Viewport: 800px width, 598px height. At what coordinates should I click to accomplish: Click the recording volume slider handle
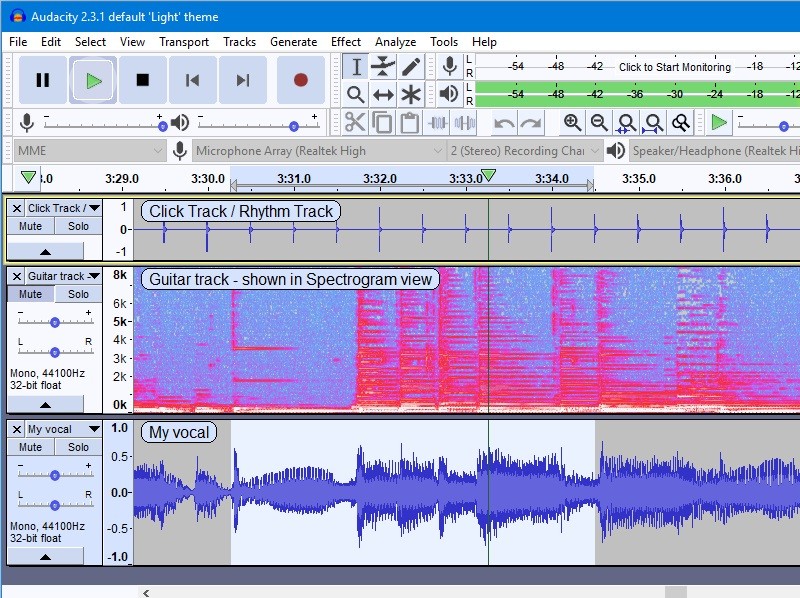pyautogui.click(x=162, y=126)
